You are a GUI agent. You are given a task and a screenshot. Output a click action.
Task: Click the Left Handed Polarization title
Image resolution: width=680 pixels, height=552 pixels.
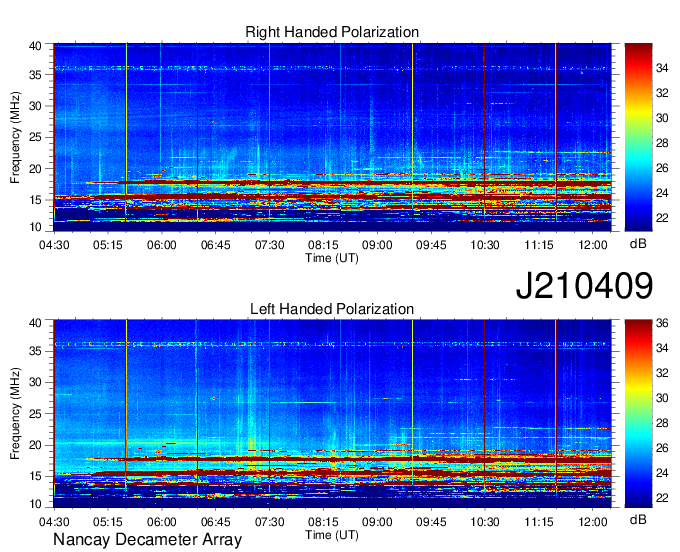[332, 309]
